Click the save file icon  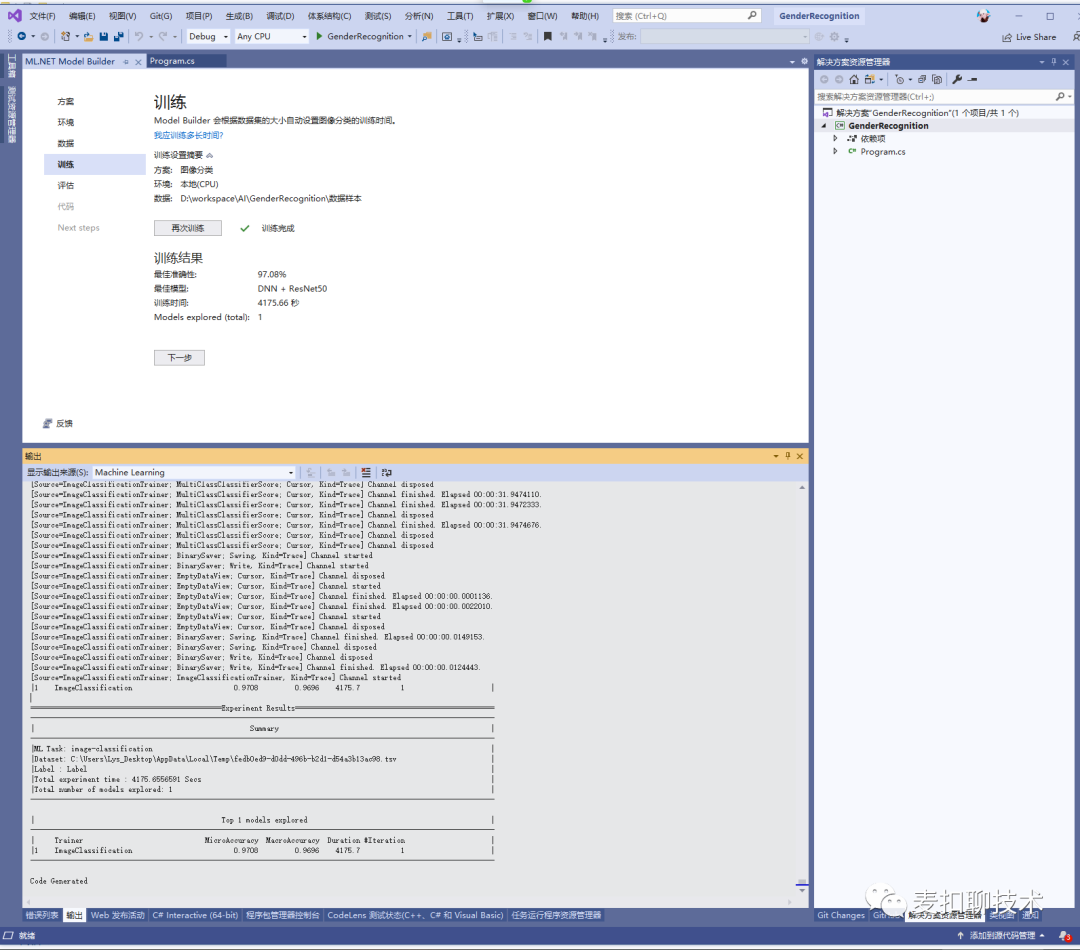104,37
